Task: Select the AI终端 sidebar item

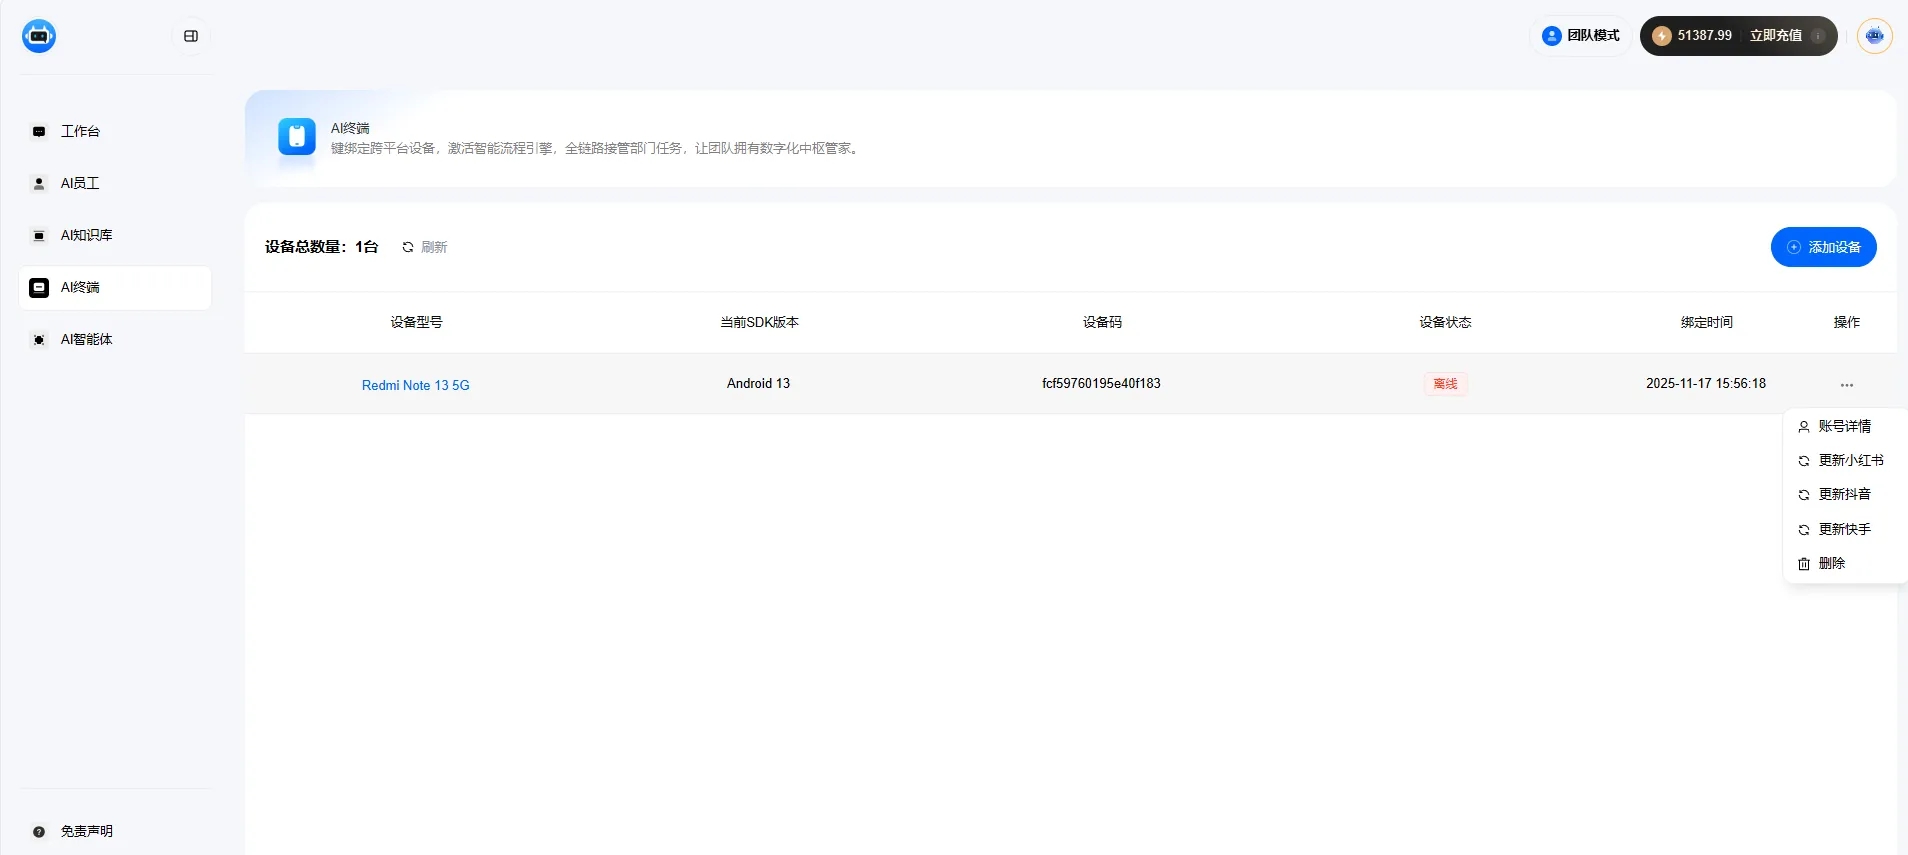Action: click(x=80, y=287)
